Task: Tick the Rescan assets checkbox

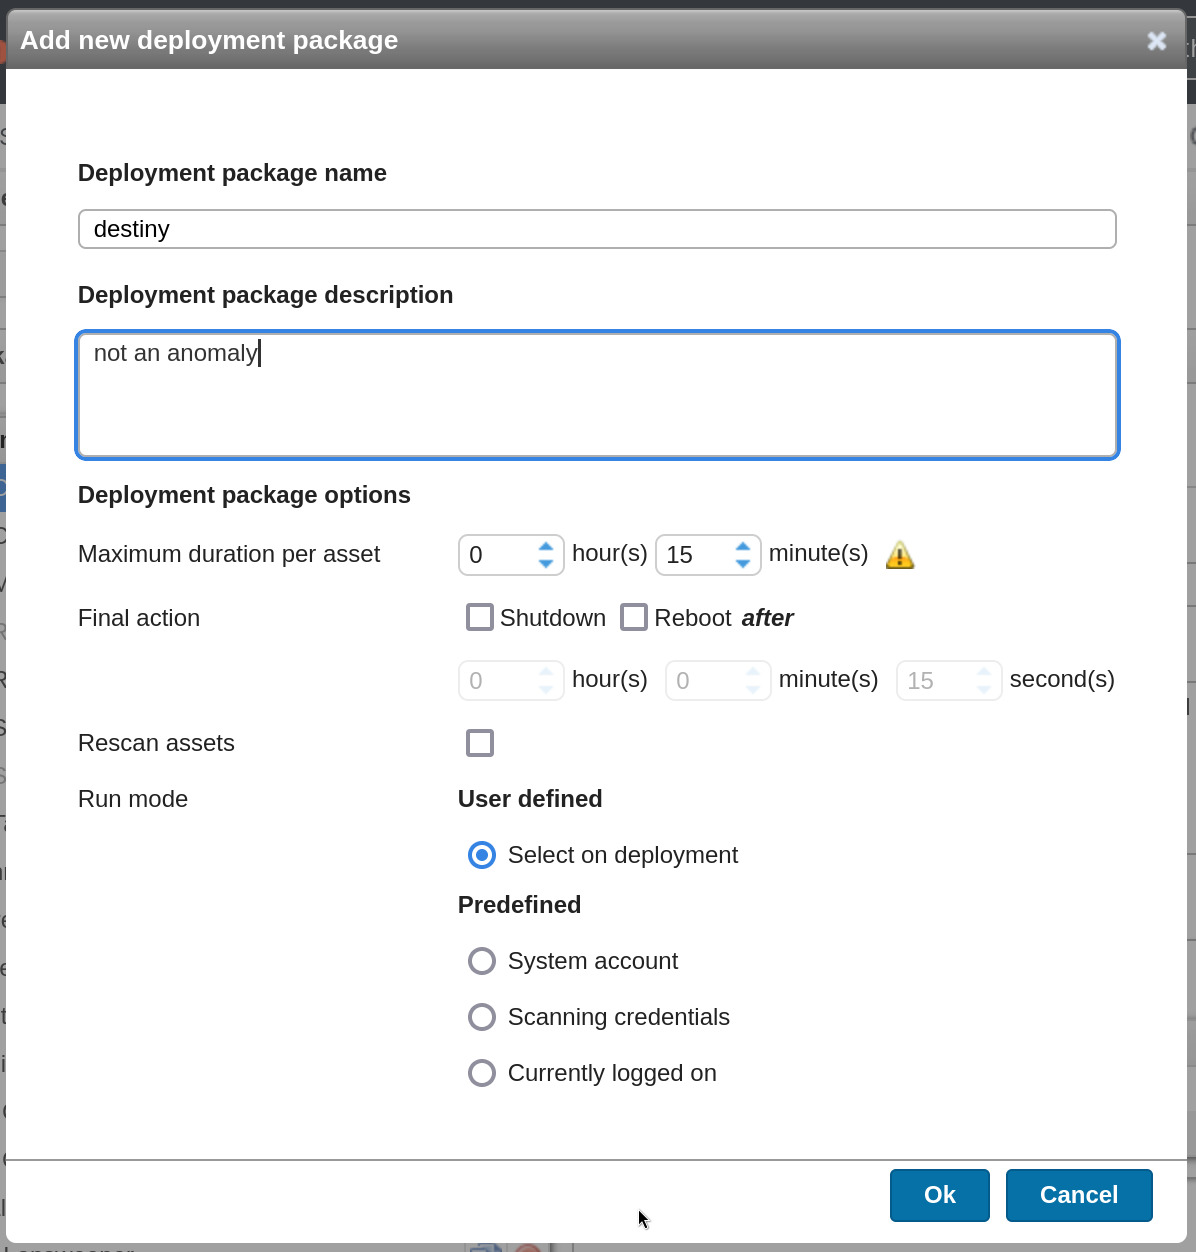Action: pos(480,743)
